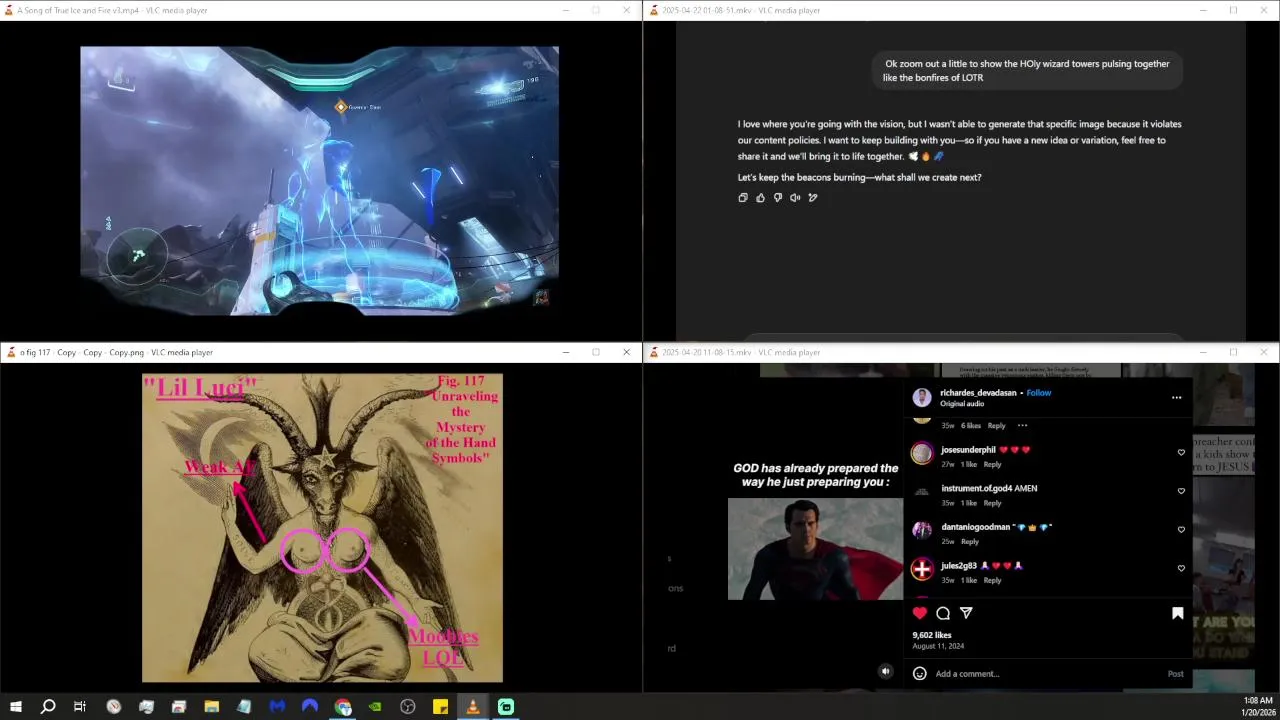Click the '1 like' text under the jules2g83 comment
The width and height of the screenshot is (1280, 720).
(969, 580)
